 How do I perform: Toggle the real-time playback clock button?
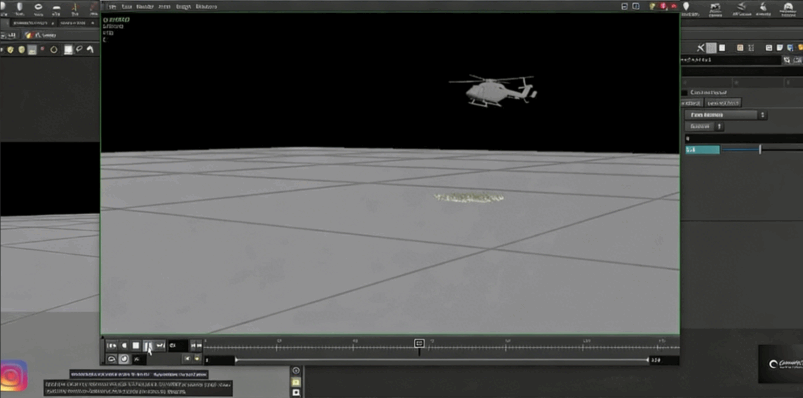click(124, 359)
